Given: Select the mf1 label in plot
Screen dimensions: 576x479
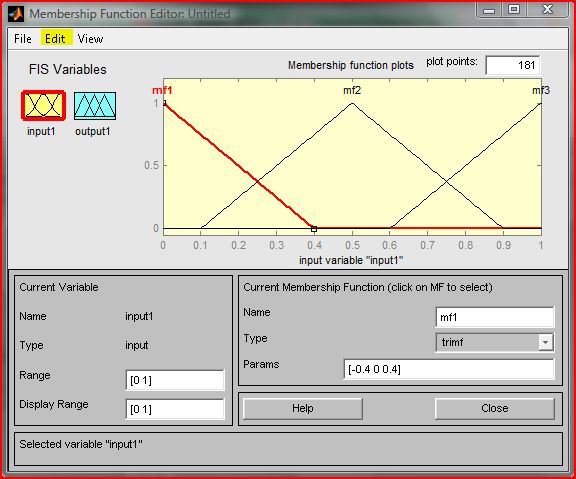Looking at the screenshot, I should [162, 90].
